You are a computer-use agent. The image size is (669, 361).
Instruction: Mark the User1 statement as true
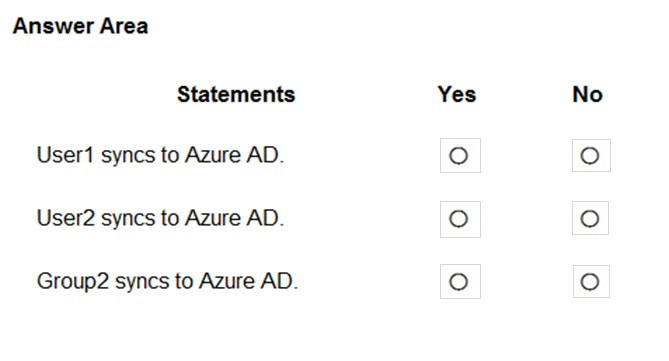point(460,155)
